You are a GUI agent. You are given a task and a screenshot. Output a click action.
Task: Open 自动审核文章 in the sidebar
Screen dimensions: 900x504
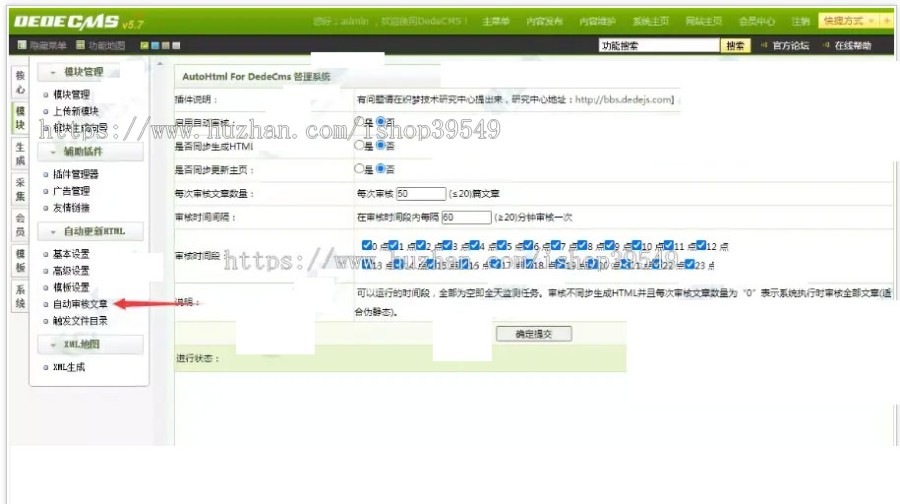click(x=80, y=304)
